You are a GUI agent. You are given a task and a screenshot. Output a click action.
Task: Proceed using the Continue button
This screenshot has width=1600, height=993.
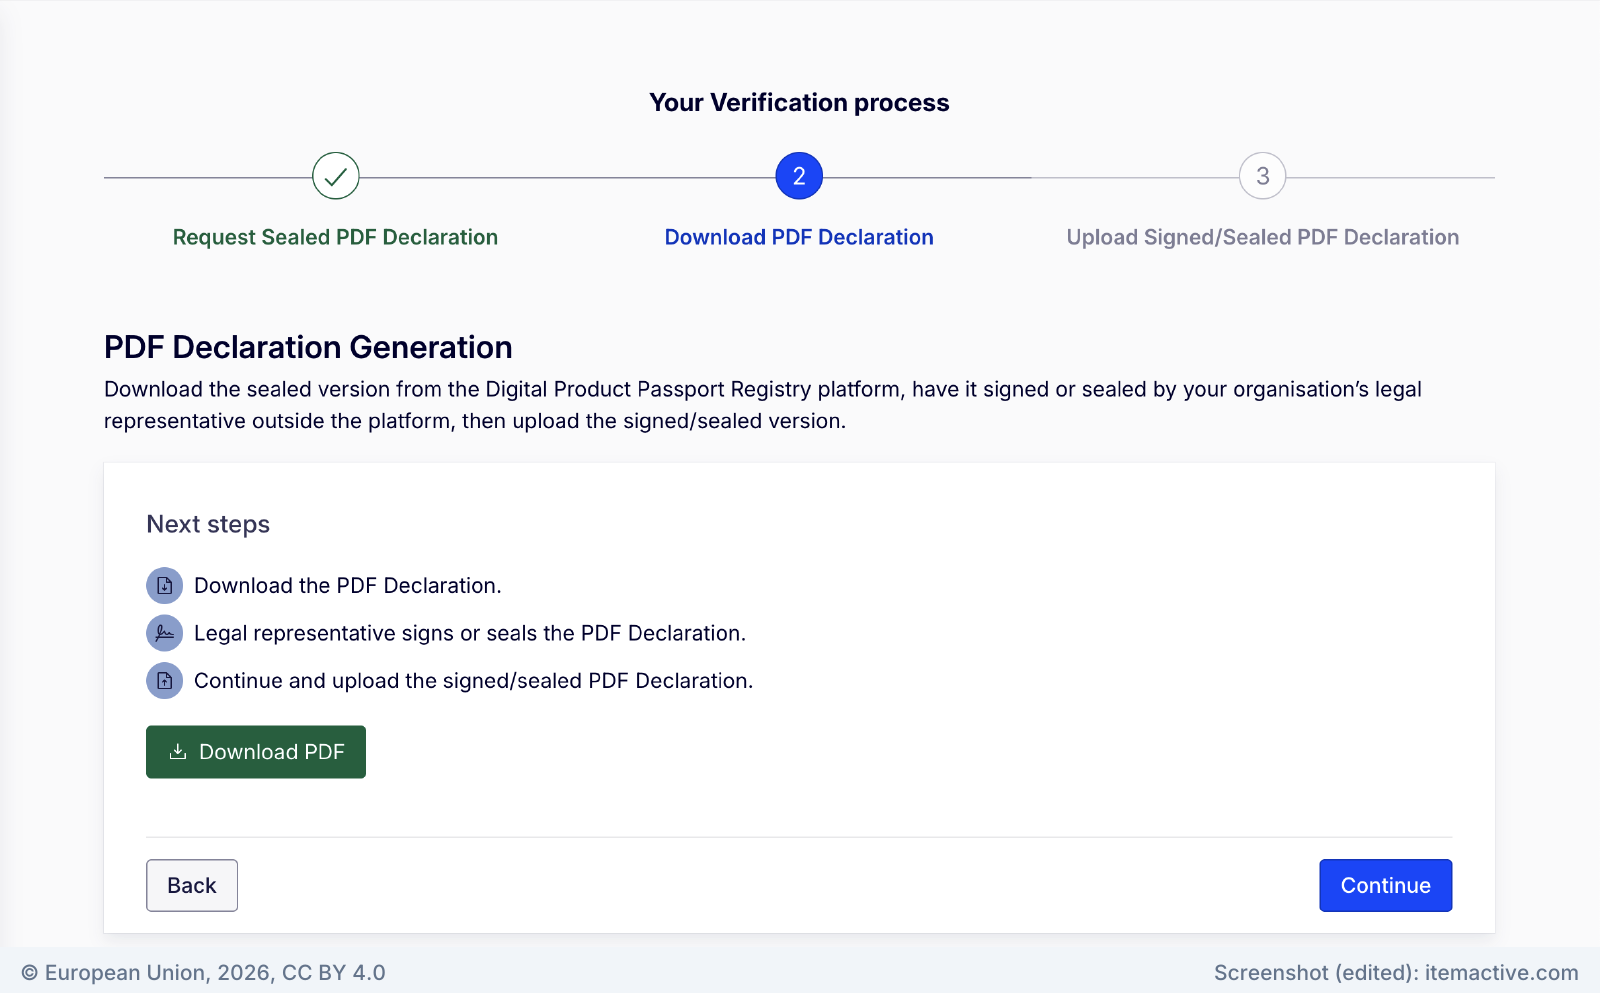pyautogui.click(x=1385, y=885)
